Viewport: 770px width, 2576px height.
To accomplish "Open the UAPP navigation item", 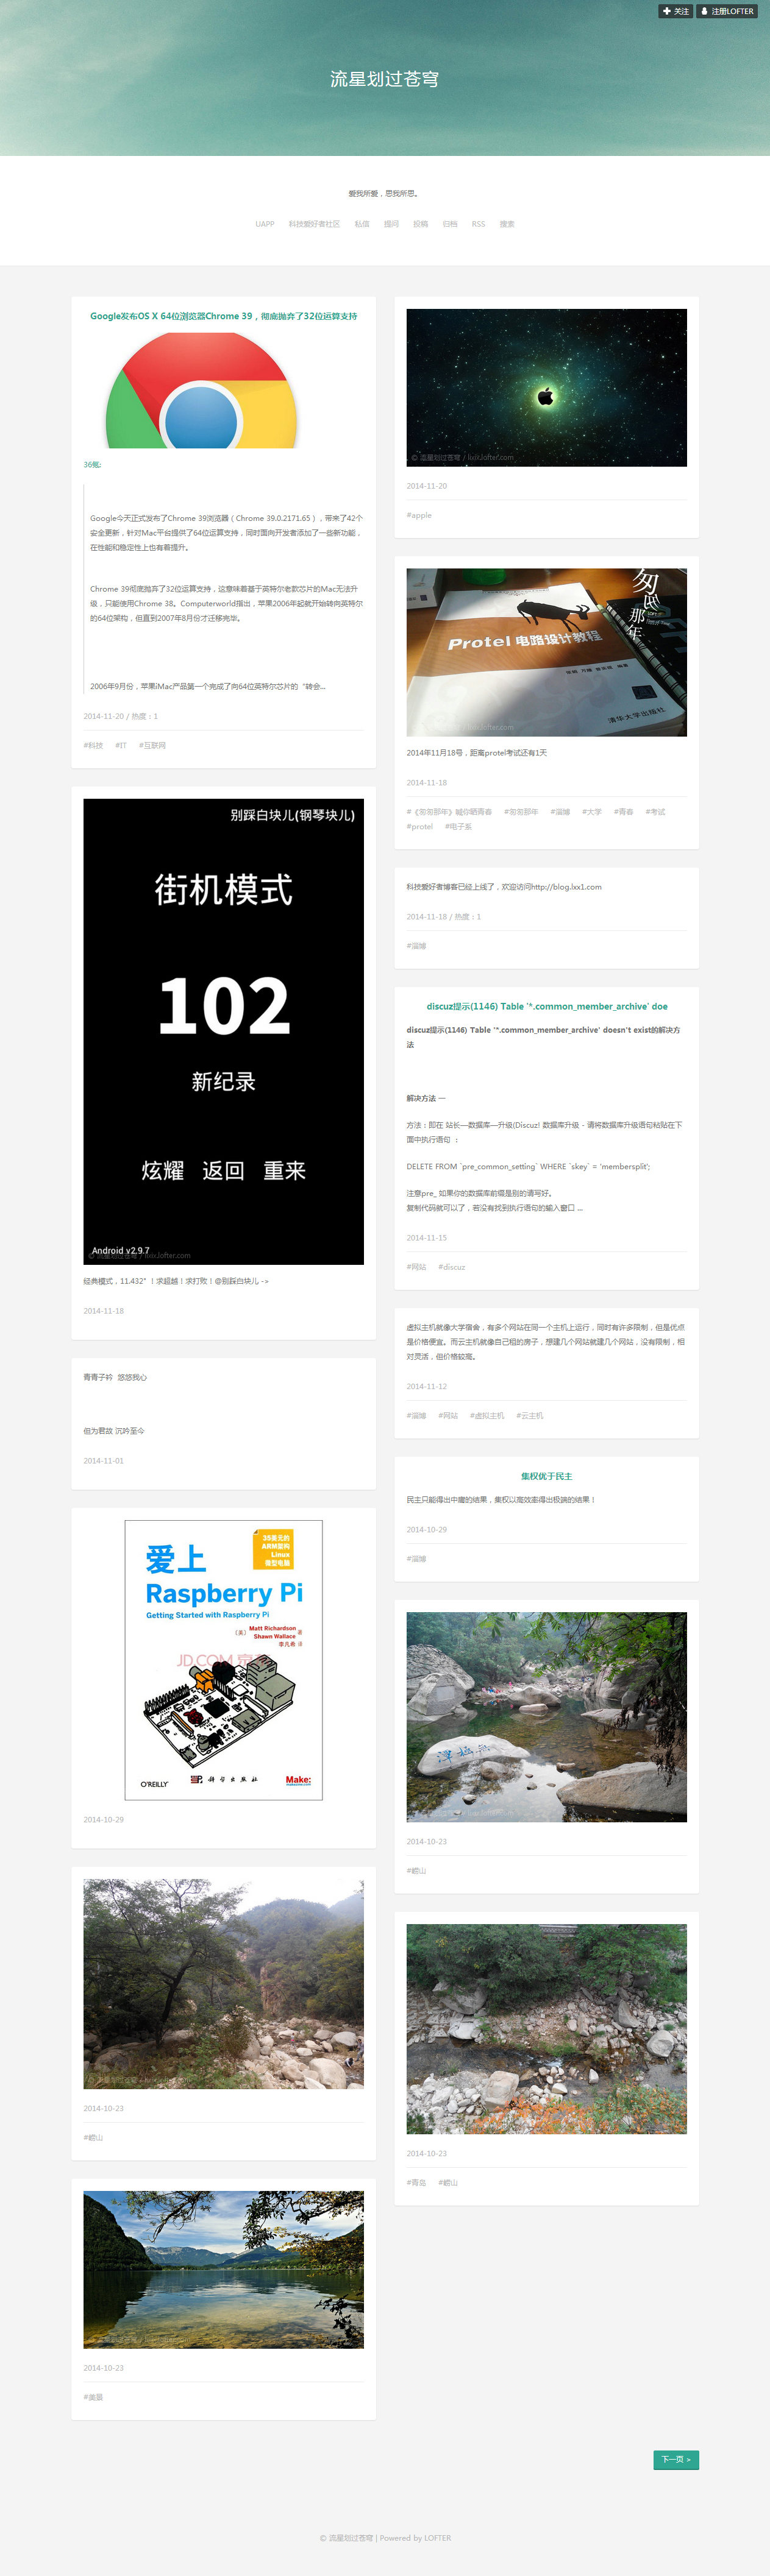I will click(265, 224).
